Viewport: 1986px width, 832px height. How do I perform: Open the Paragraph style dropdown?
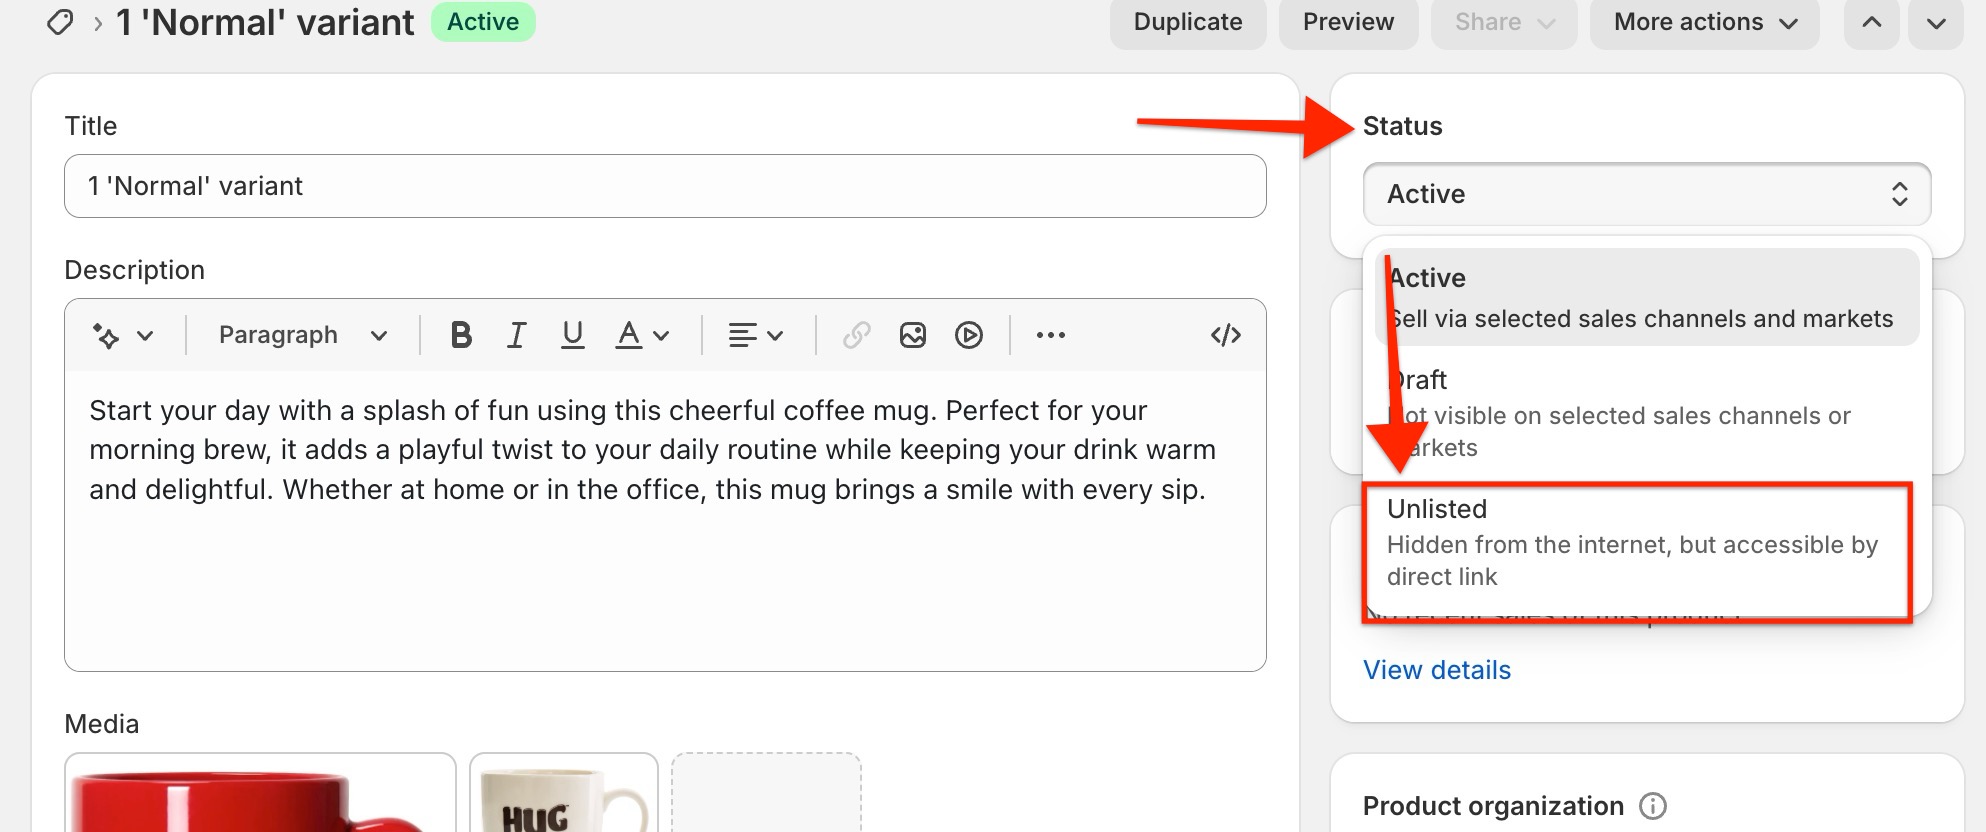(x=302, y=335)
